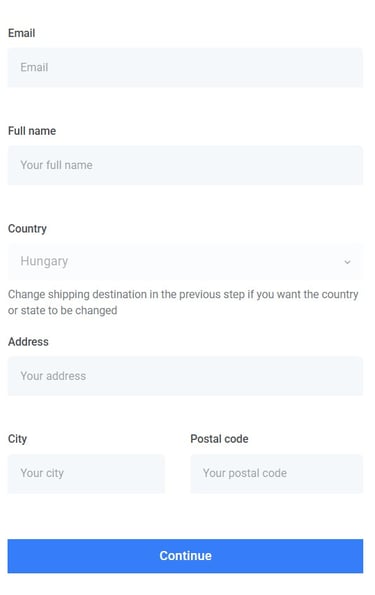This screenshot has height=595, width=375.
Task: Focus the Email input field
Action: tap(185, 68)
